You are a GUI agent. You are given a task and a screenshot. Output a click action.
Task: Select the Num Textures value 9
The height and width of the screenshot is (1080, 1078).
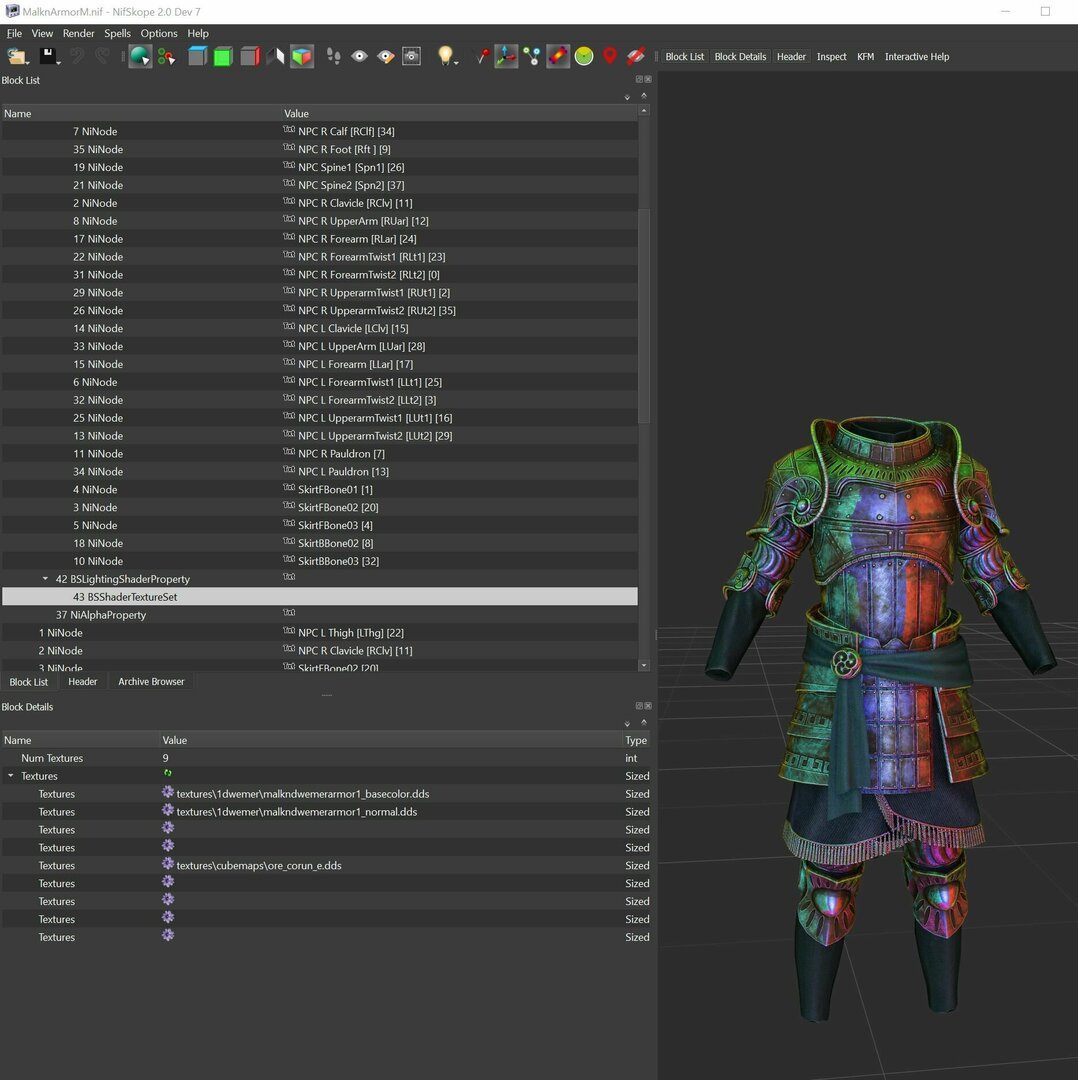(165, 758)
